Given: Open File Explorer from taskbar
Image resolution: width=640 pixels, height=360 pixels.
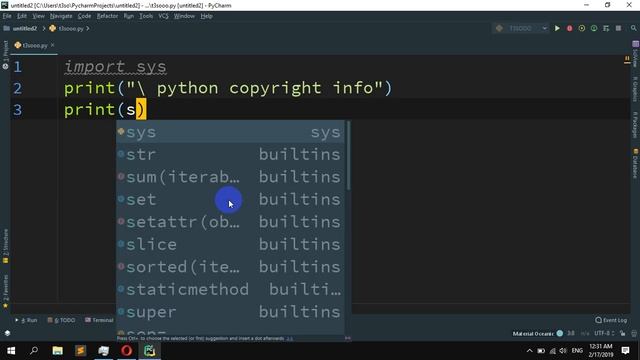Looking at the screenshot, I should 58,351.
